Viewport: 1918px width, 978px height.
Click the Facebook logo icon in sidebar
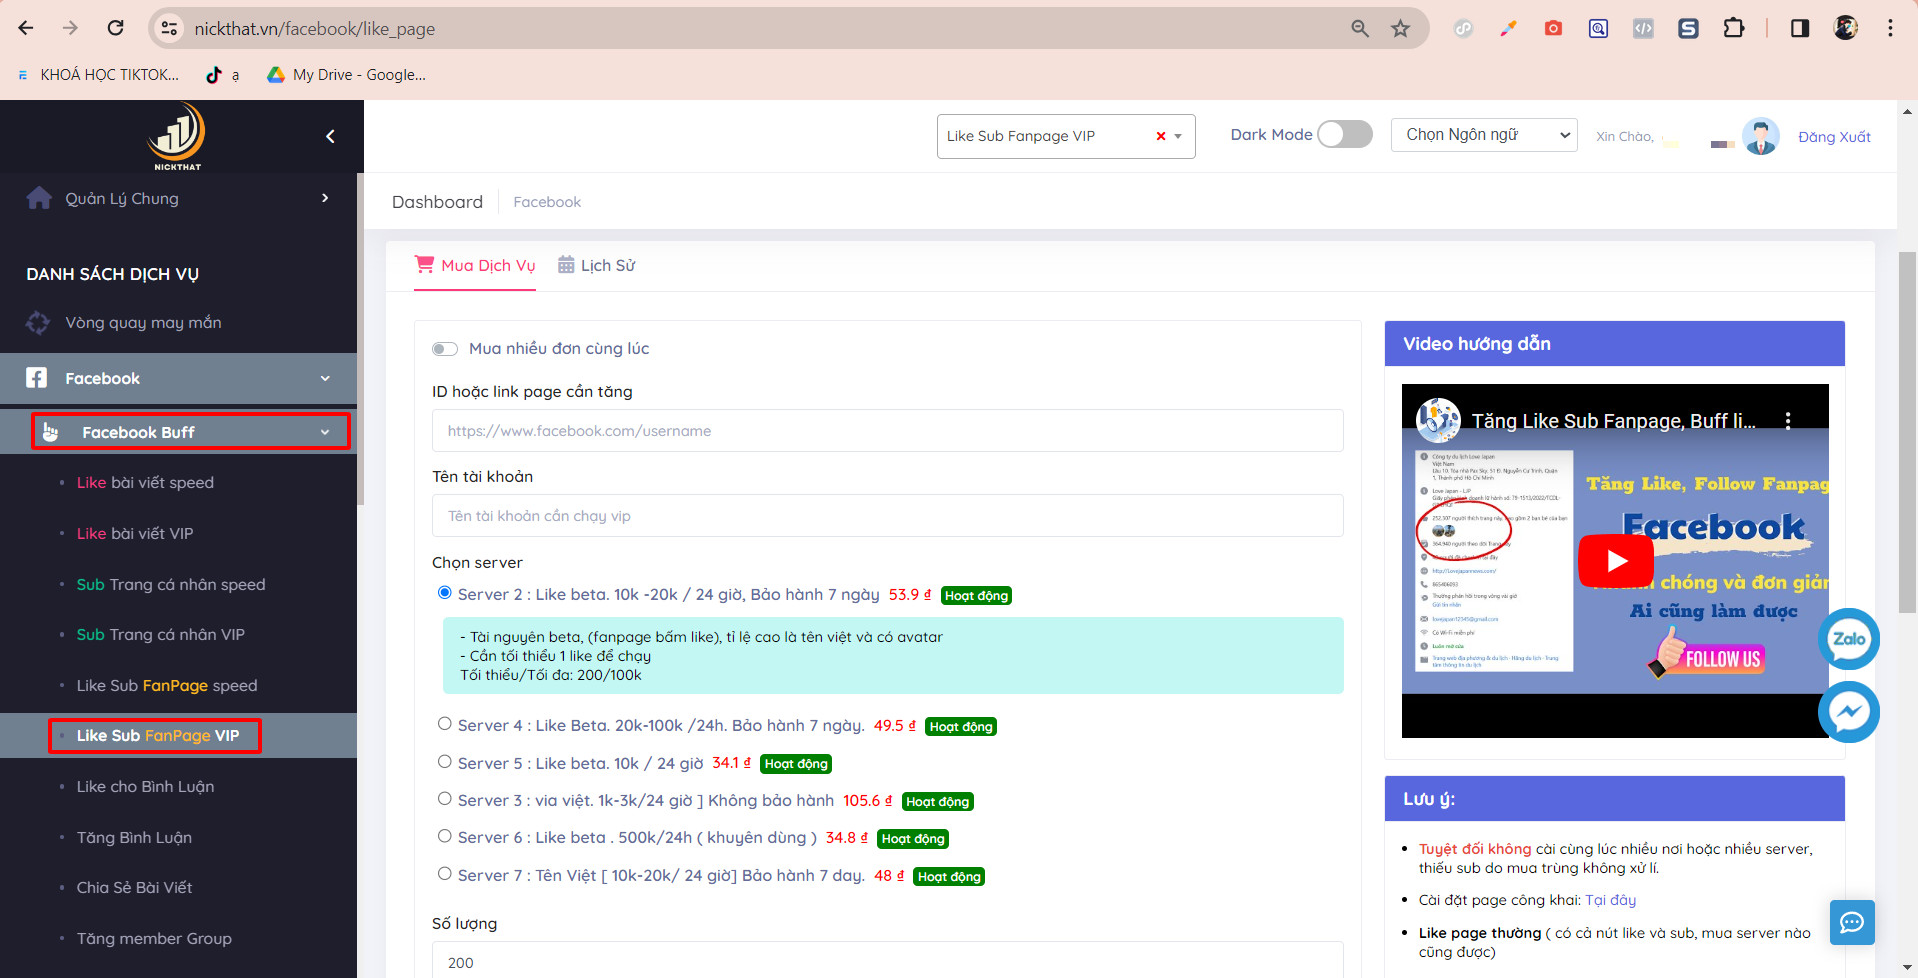coord(37,378)
